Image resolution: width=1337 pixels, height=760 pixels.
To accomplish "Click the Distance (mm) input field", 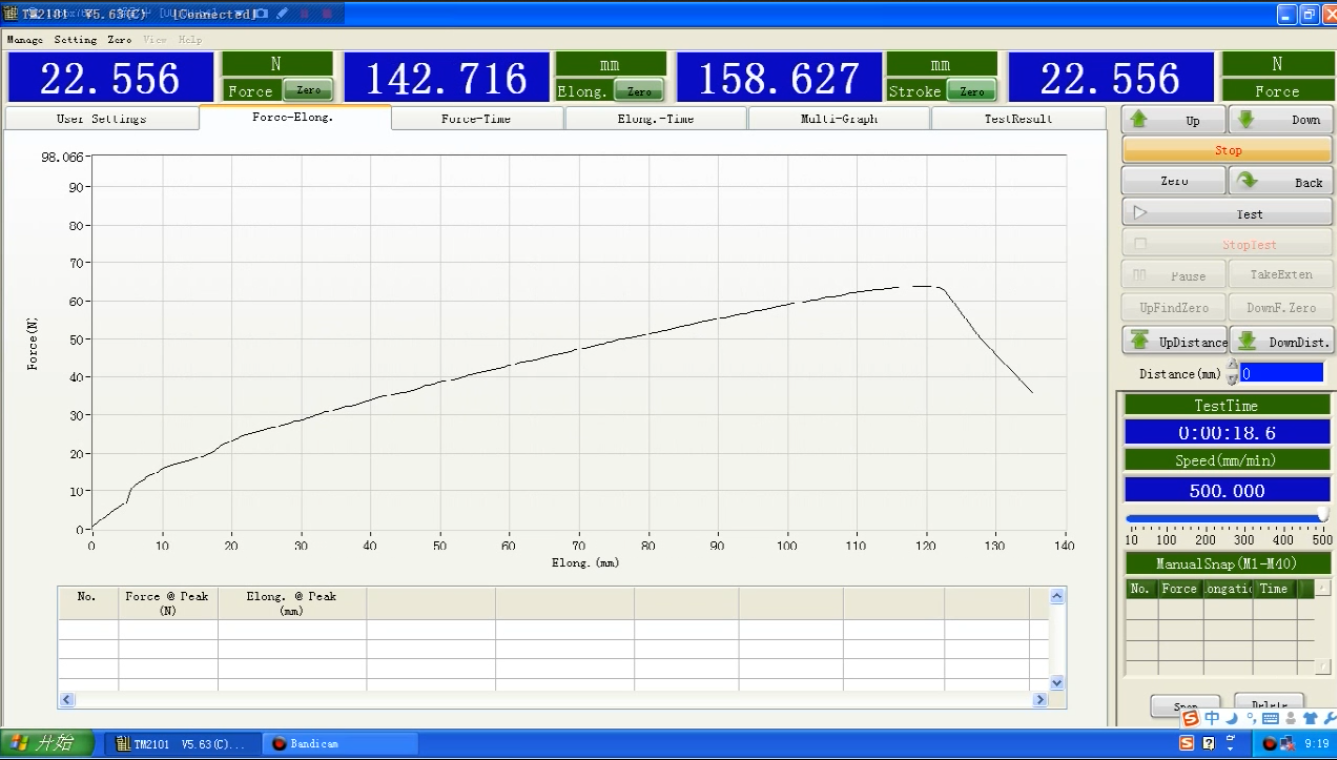I will point(1281,373).
